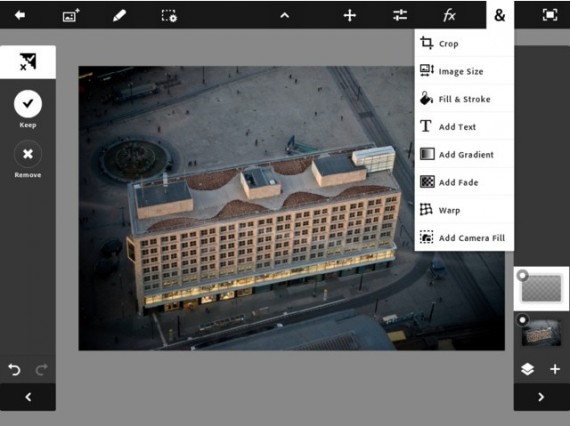Select the pencil edit tool

pyautogui.click(x=119, y=16)
